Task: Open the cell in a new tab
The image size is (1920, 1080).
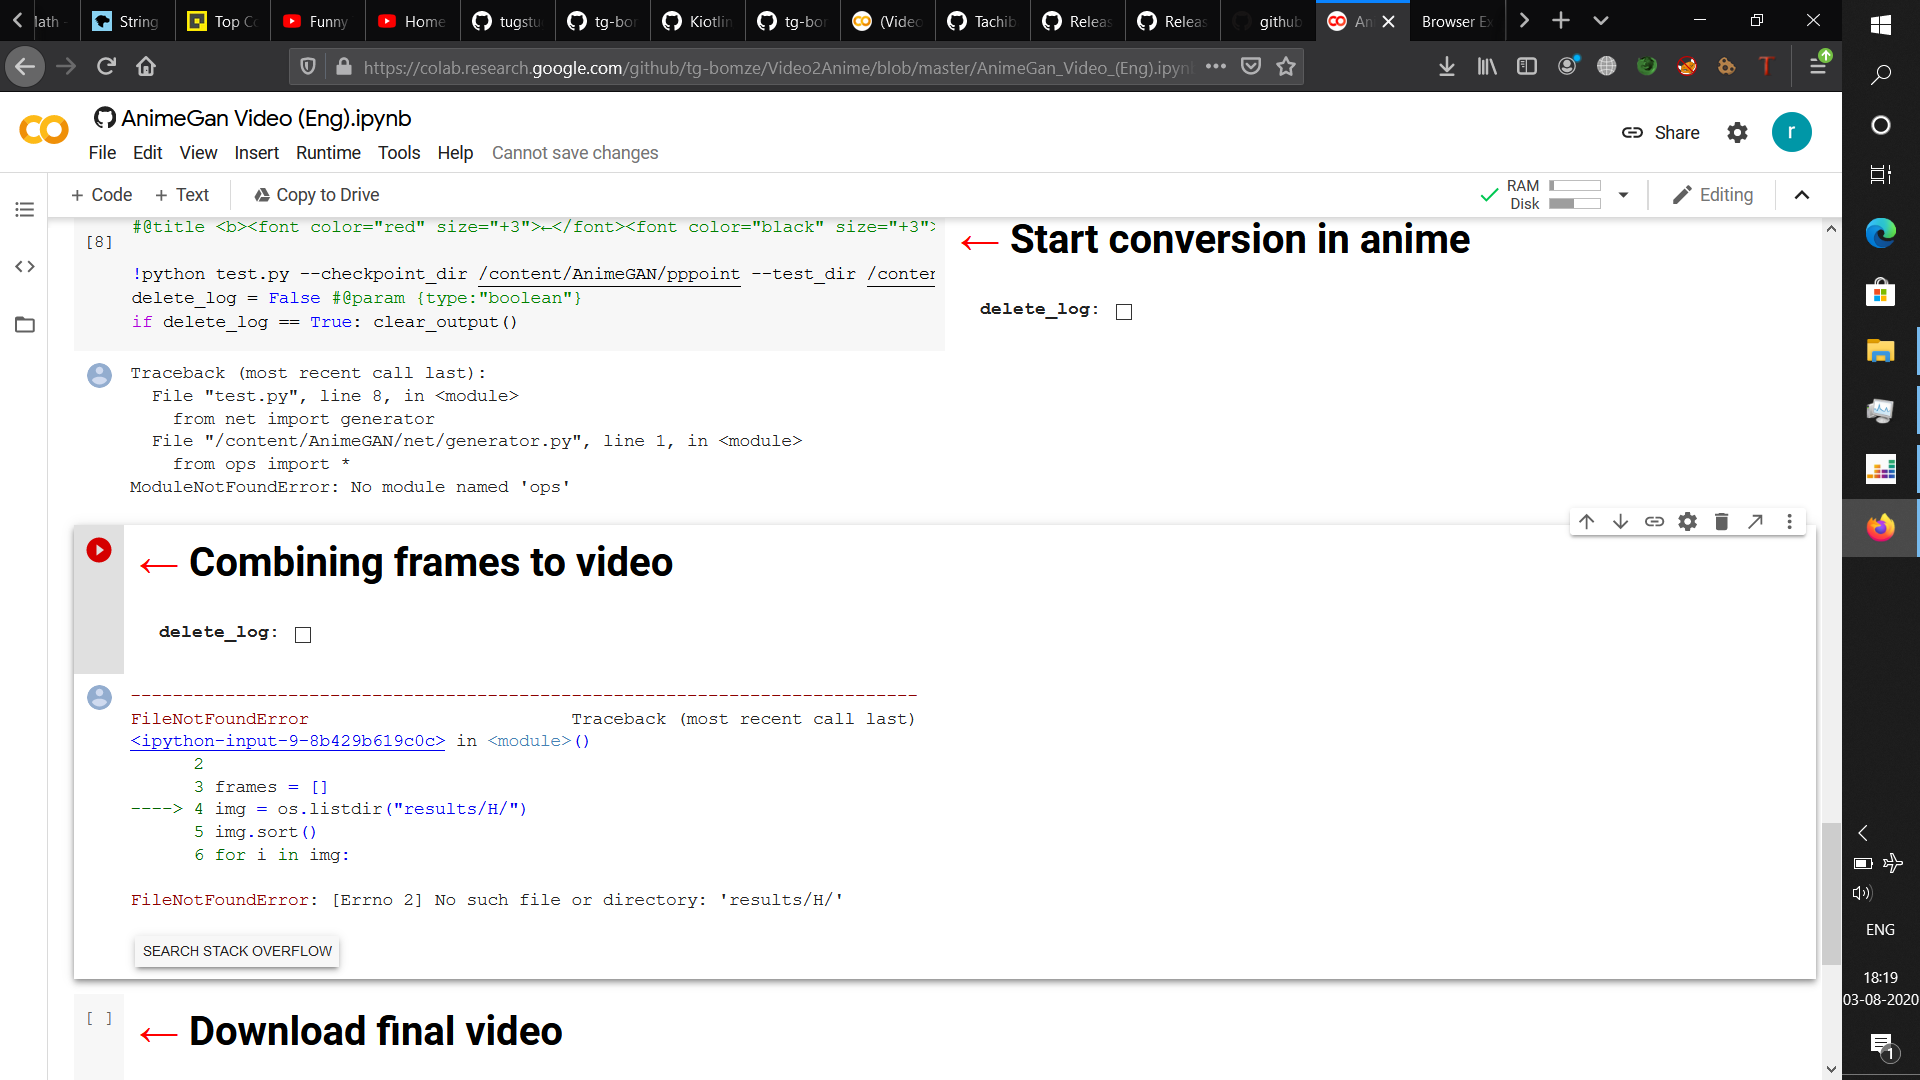Action: coord(1755,521)
